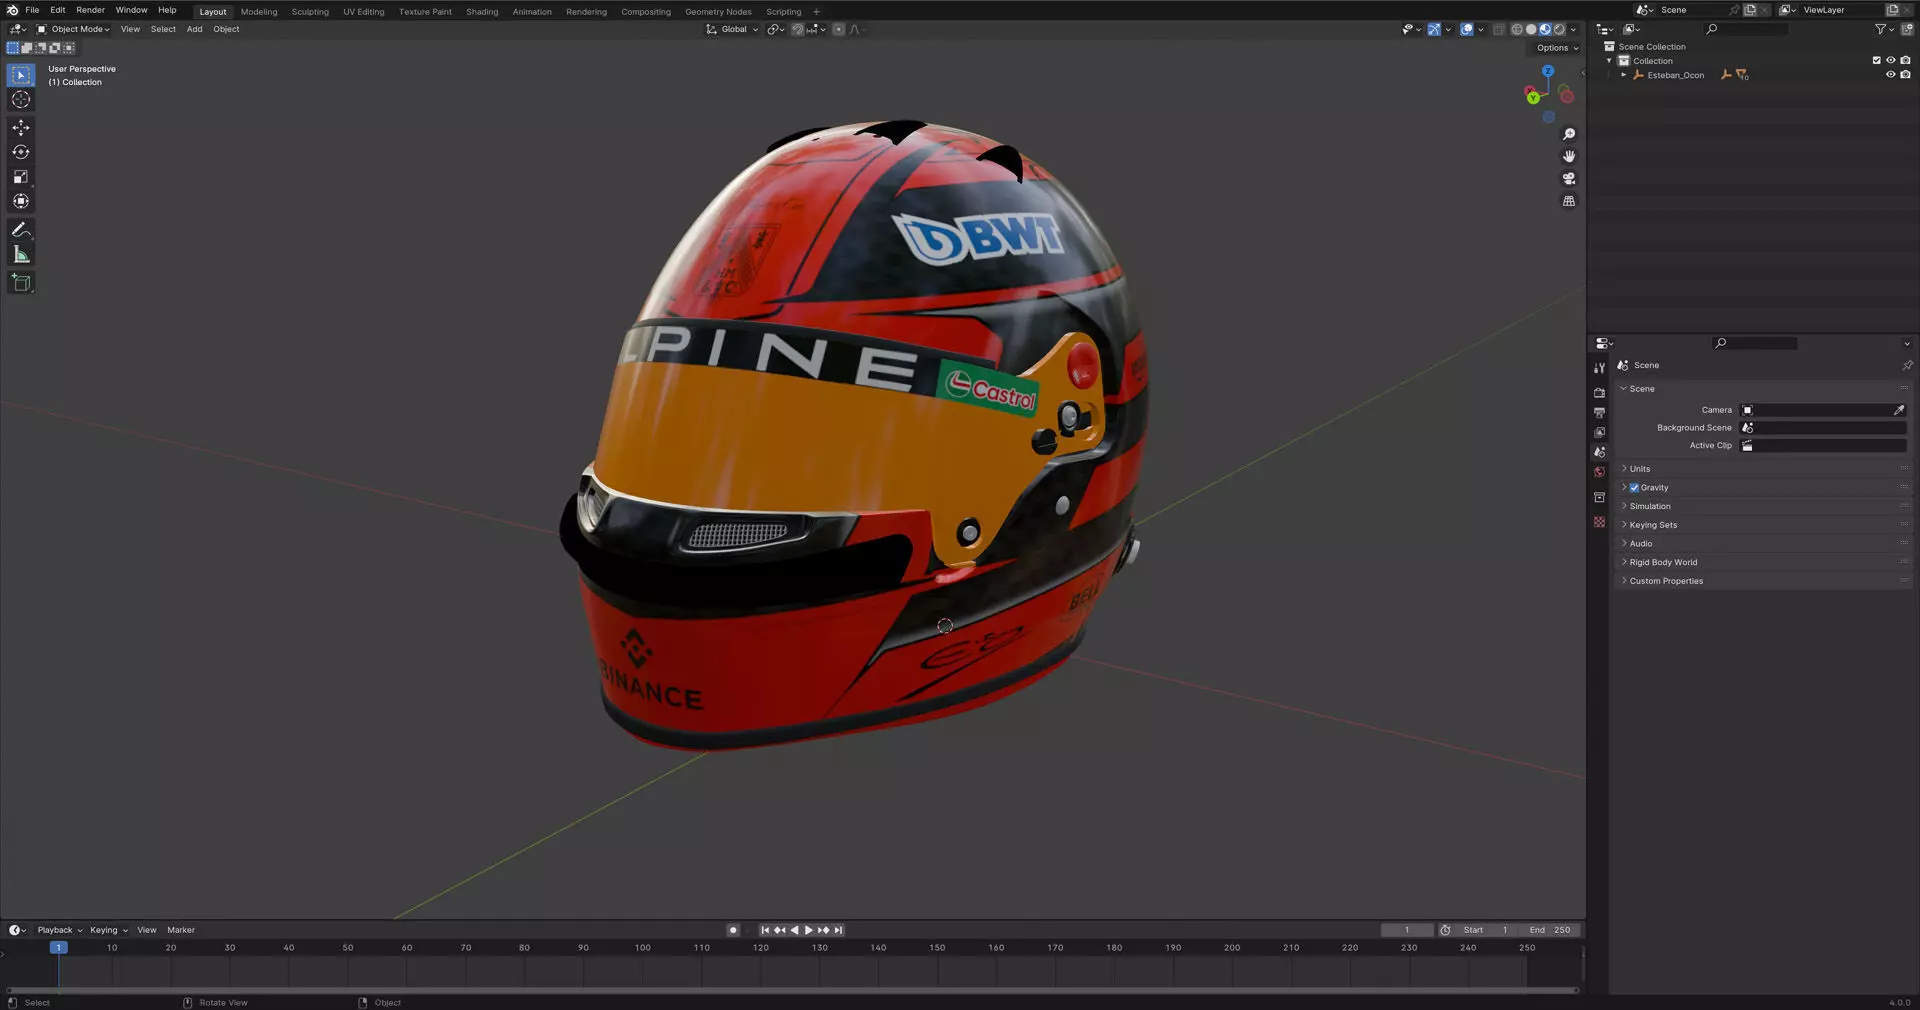The image size is (1920, 1010).
Task: Jump to timeline end frame
Action: pyautogui.click(x=839, y=930)
